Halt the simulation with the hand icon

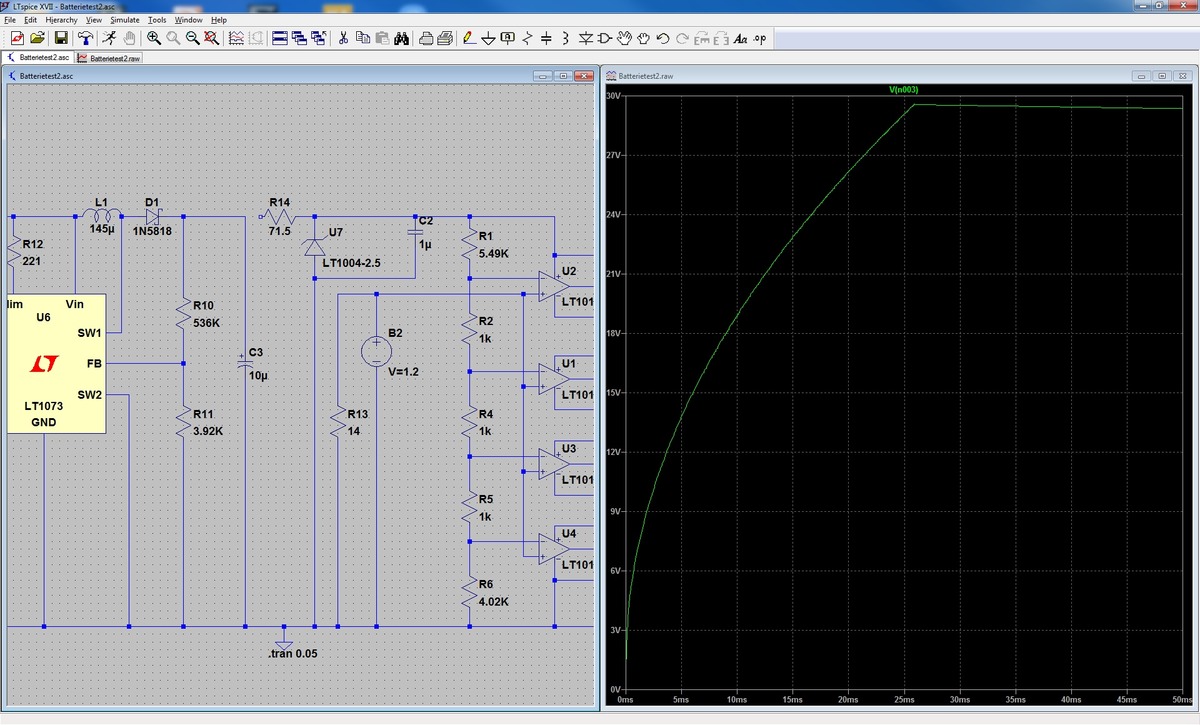tap(129, 38)
